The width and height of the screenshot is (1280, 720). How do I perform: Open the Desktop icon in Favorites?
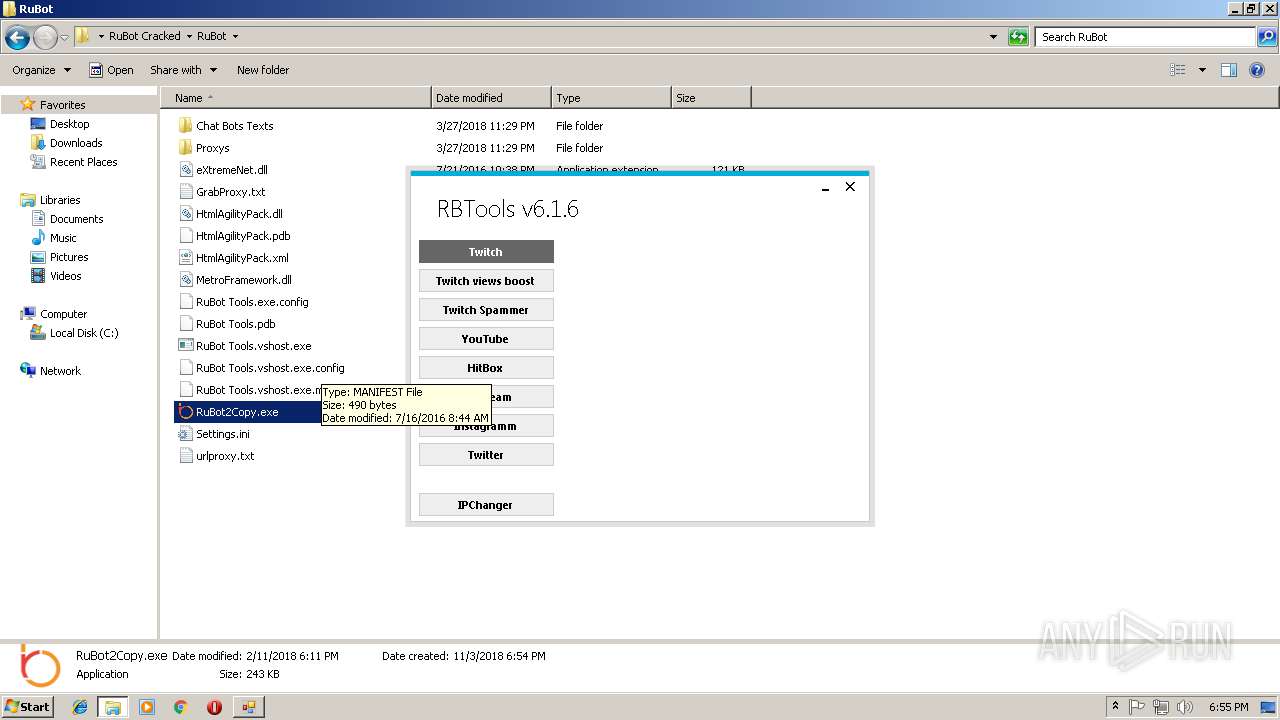[x=38, y=124]
